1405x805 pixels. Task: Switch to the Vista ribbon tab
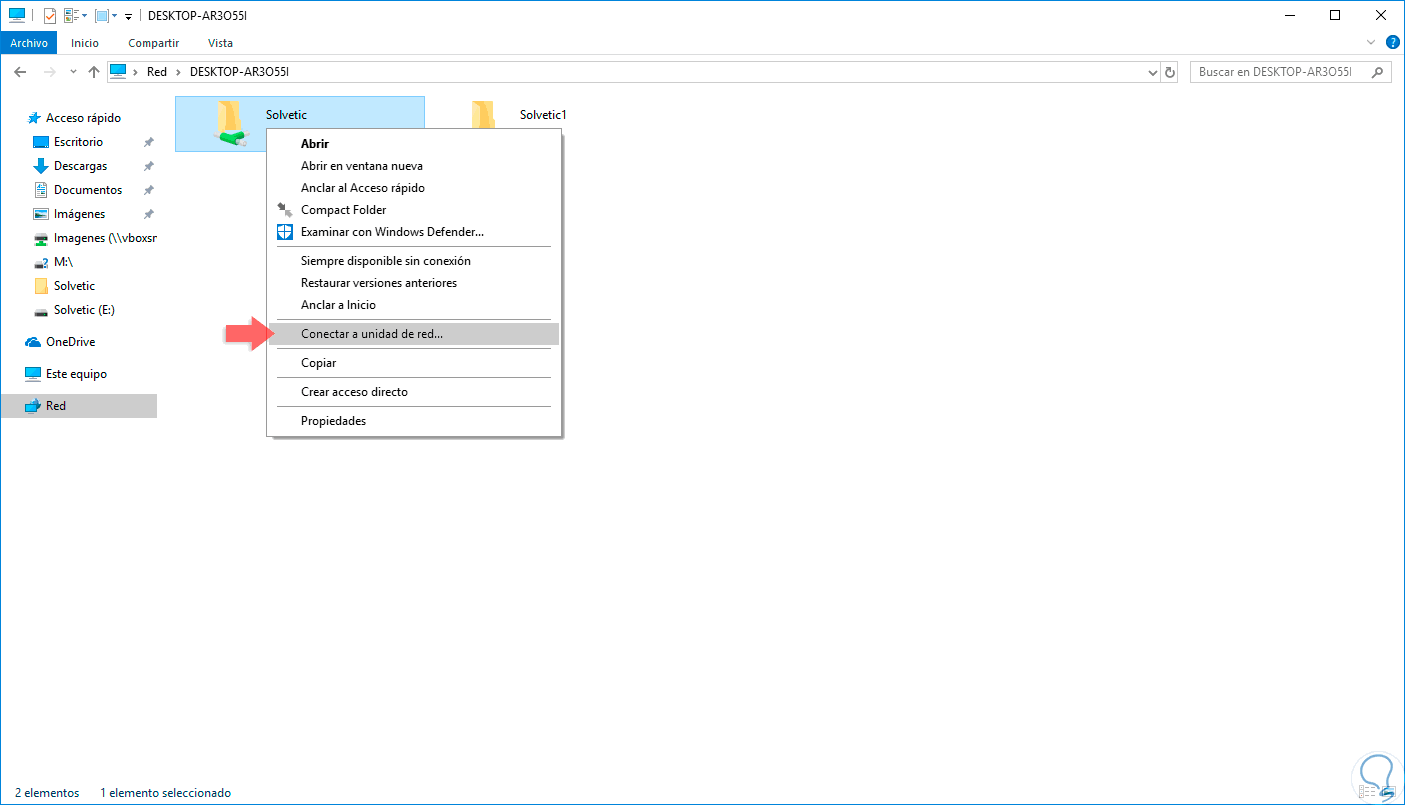pyautogui.click(x=220, y=43)
